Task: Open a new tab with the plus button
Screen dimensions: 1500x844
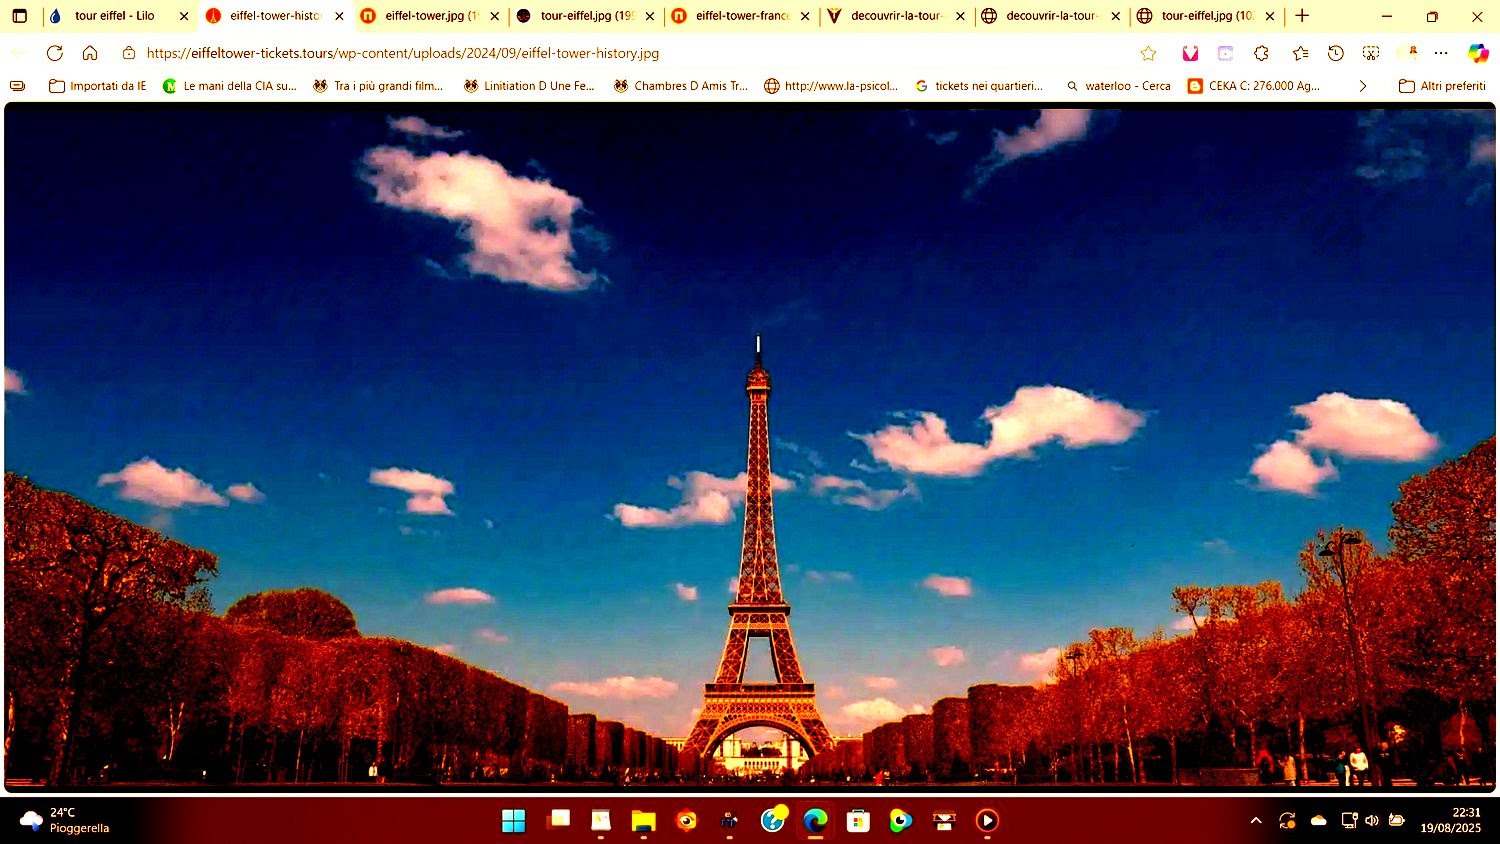Action: [1301, 16]
